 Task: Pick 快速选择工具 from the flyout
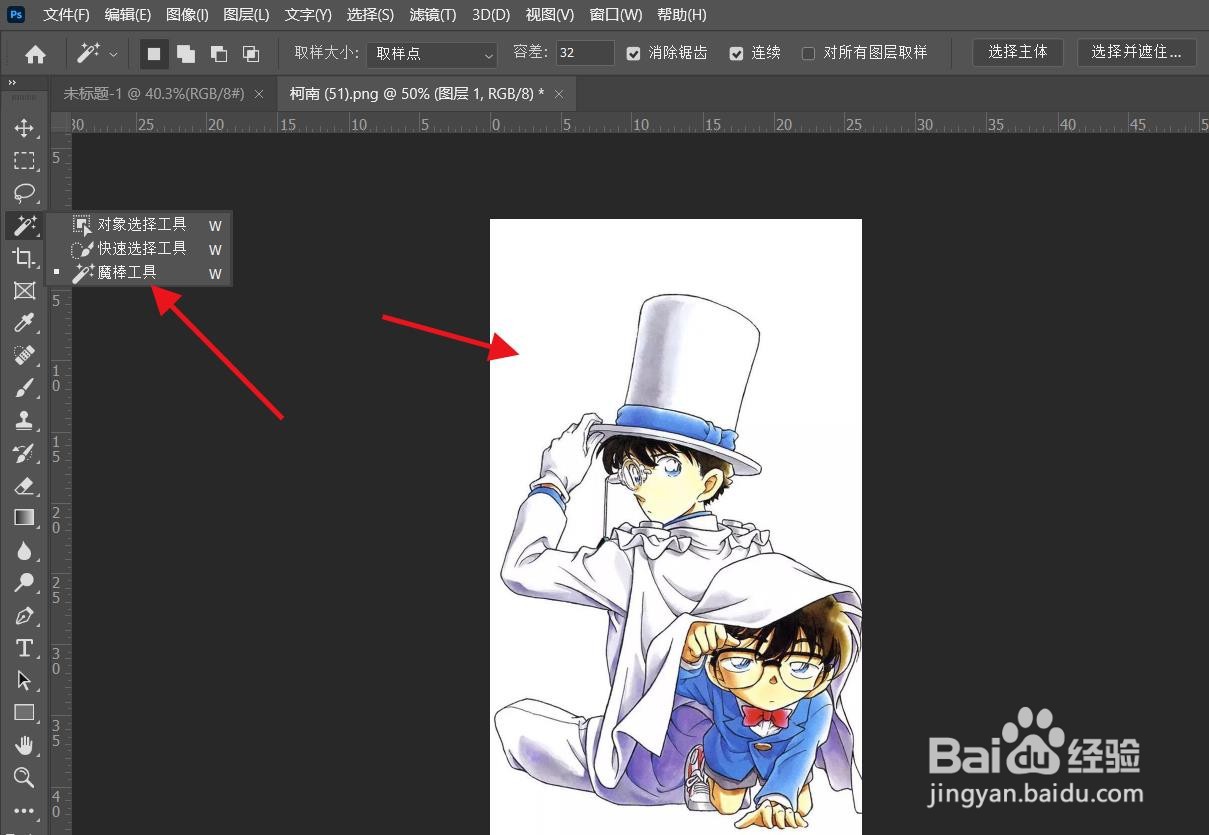coord(139,249)
